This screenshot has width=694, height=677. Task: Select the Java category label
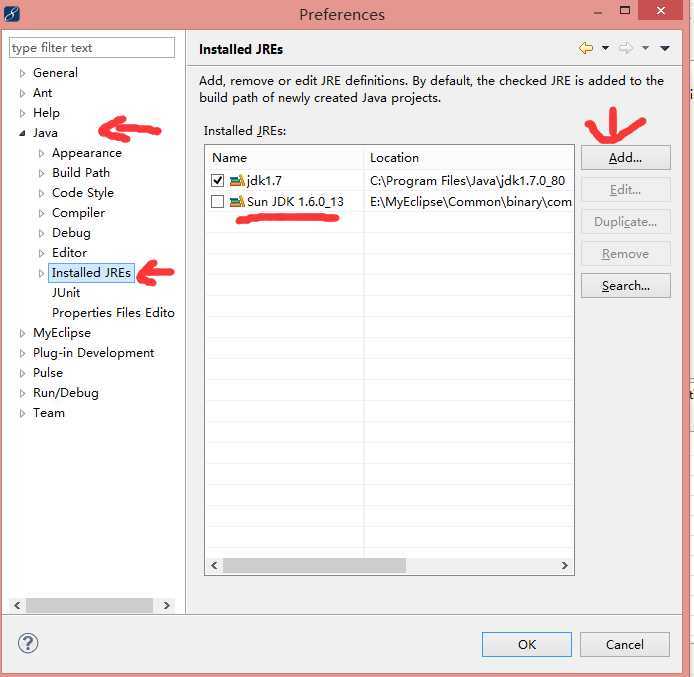click(45, 133)
